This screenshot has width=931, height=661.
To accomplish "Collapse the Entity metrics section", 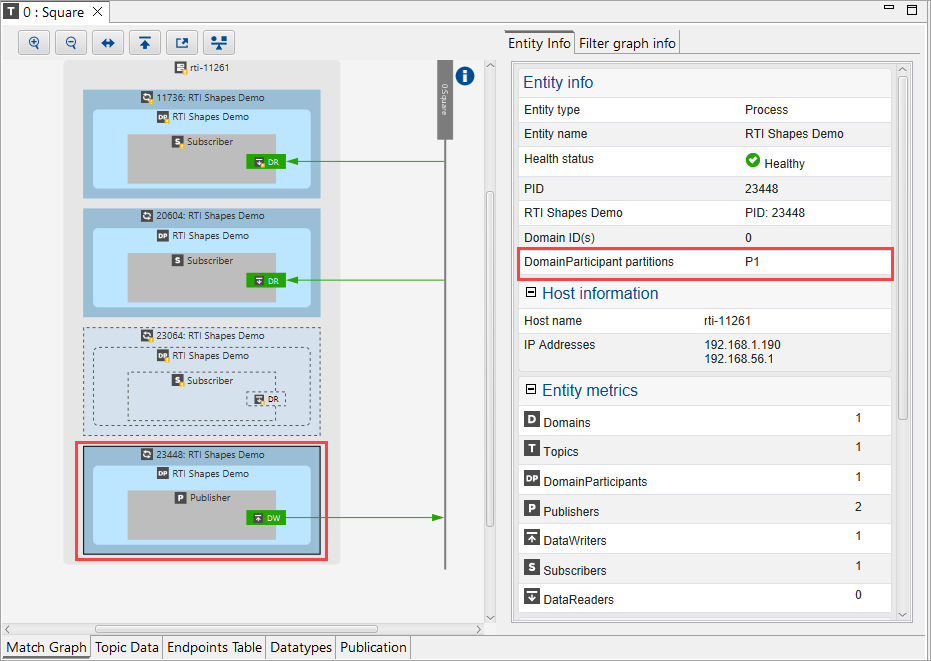I will (x=531, y=390).
